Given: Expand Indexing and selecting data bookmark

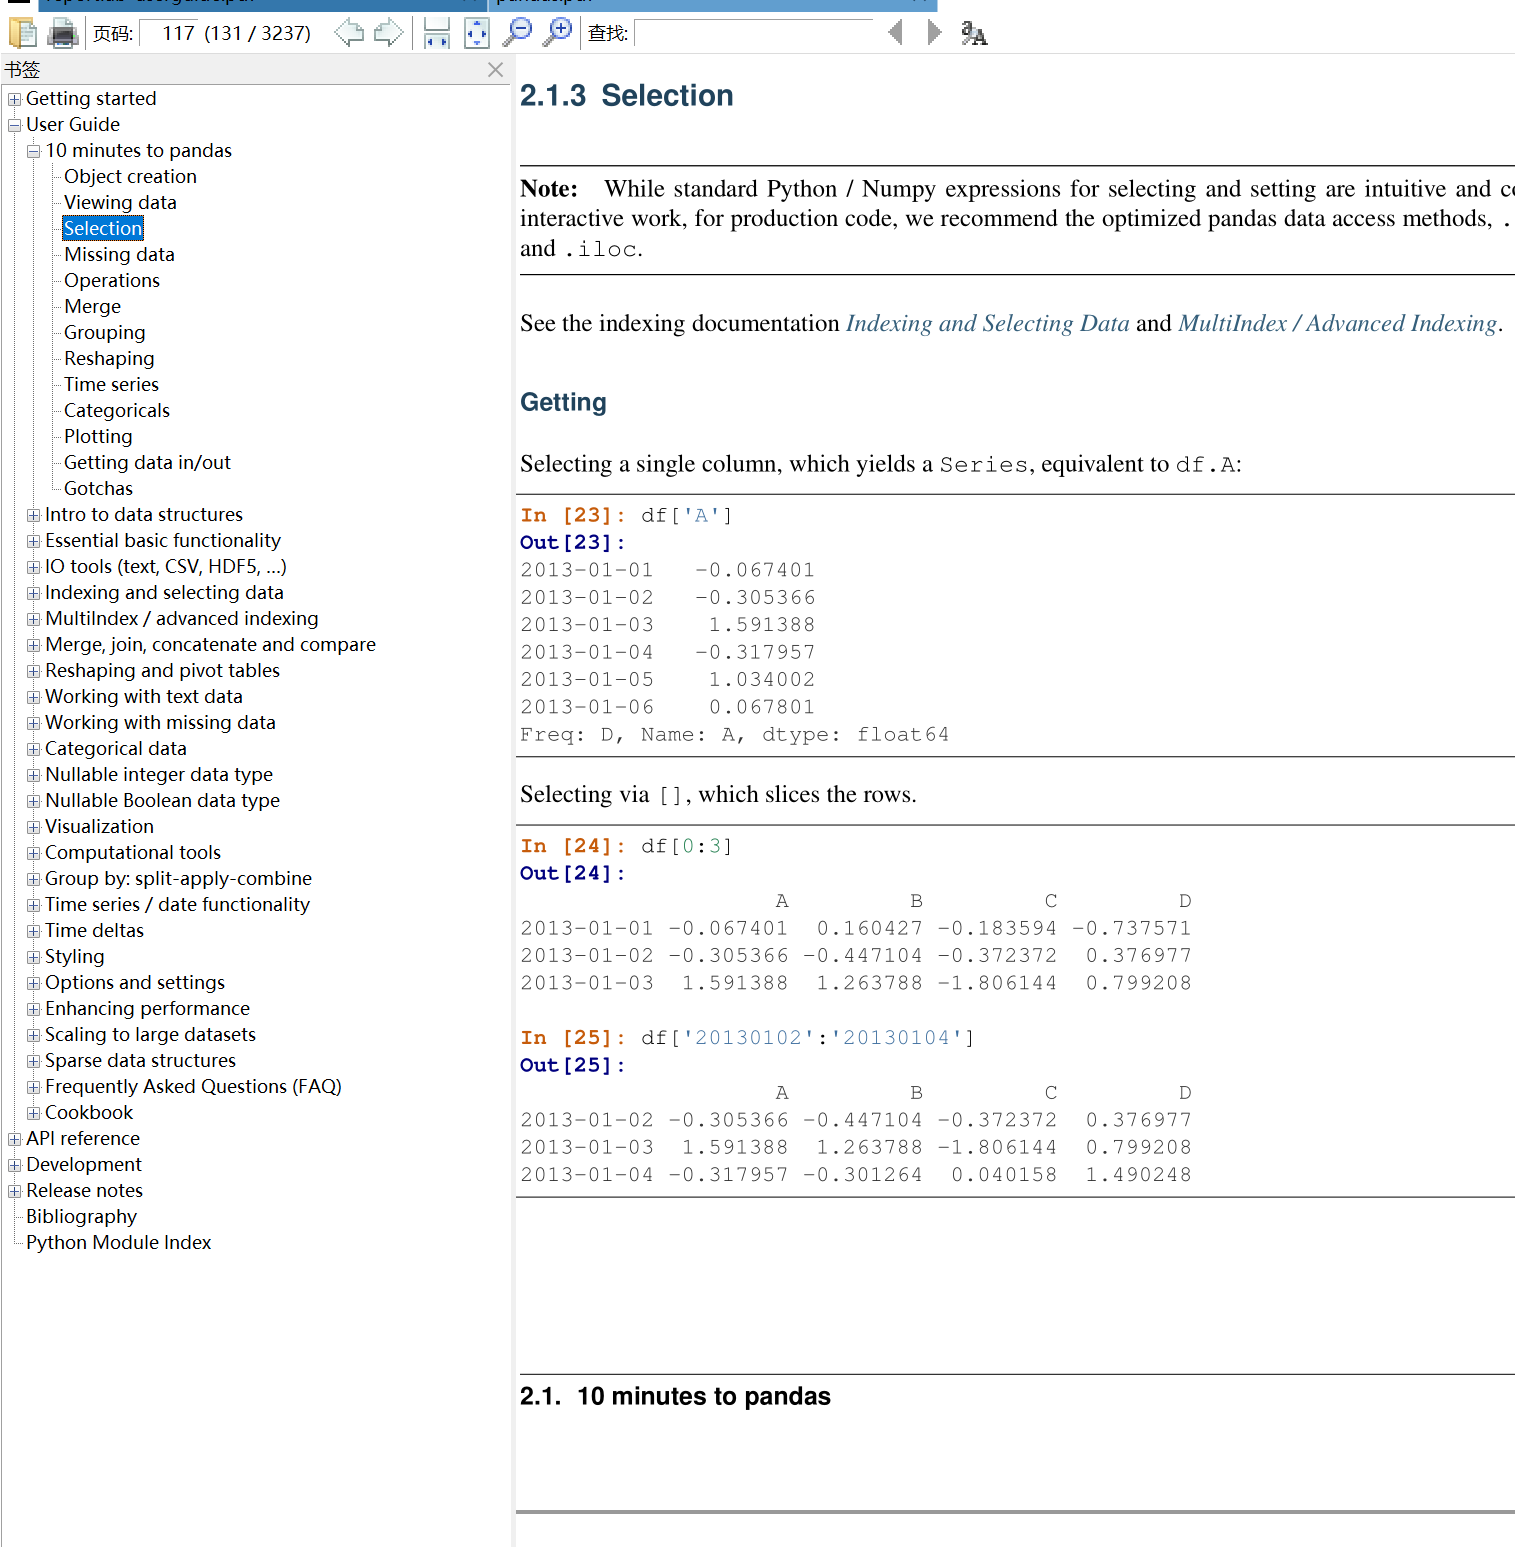Looking at the screenshot, I should pos(33,593).
